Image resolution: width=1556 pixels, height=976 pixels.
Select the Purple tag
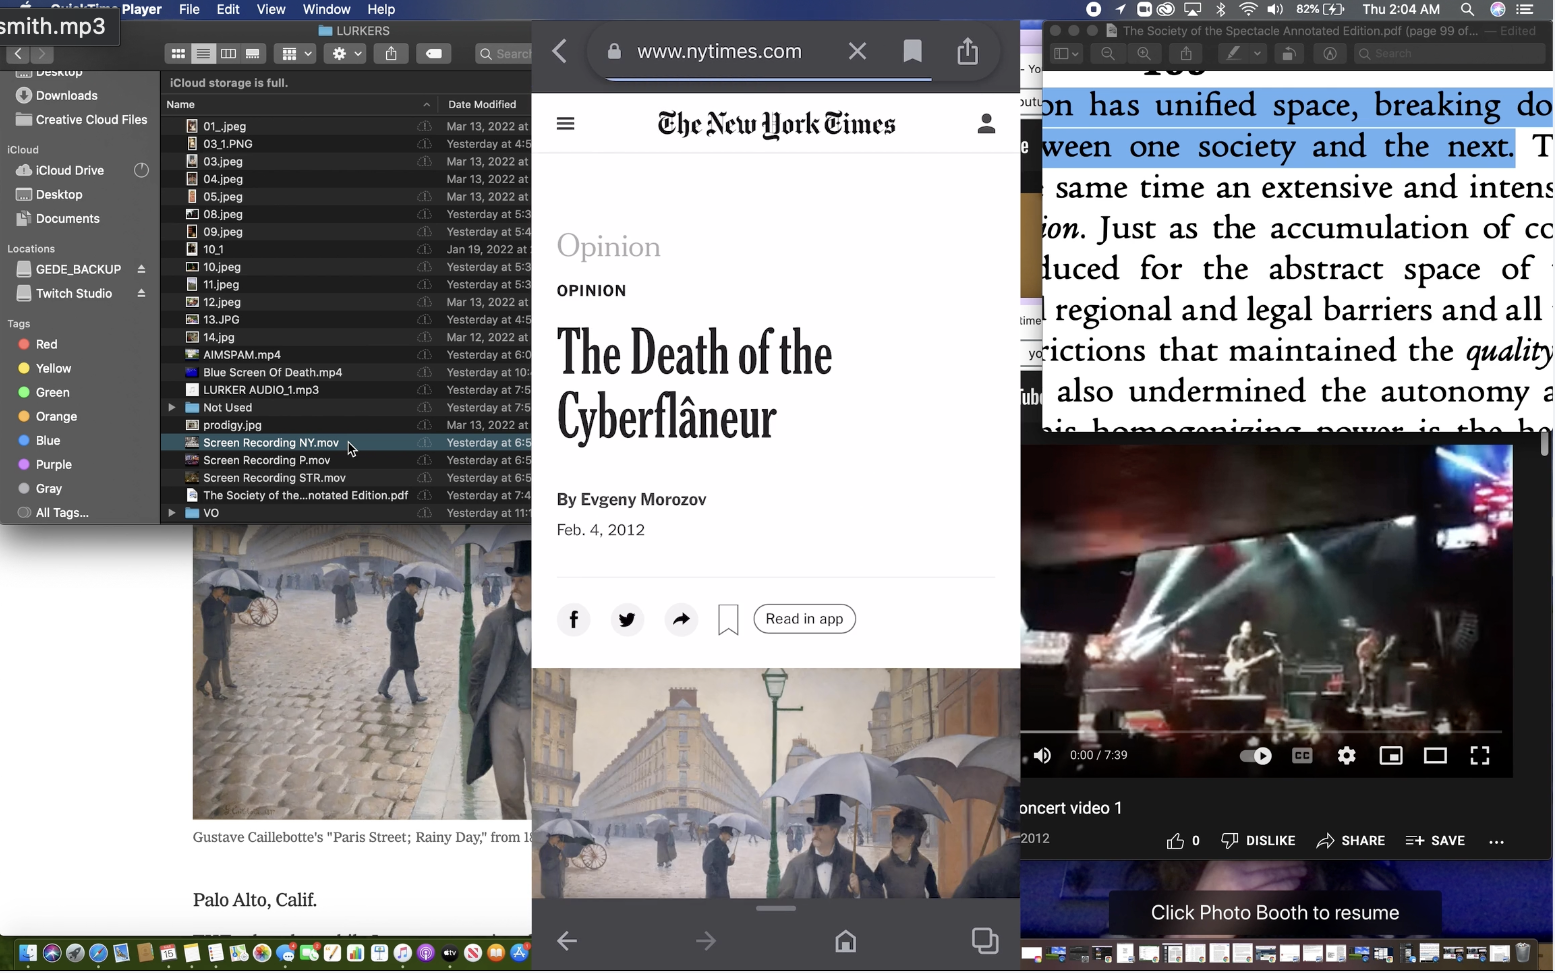click(53, 465)
